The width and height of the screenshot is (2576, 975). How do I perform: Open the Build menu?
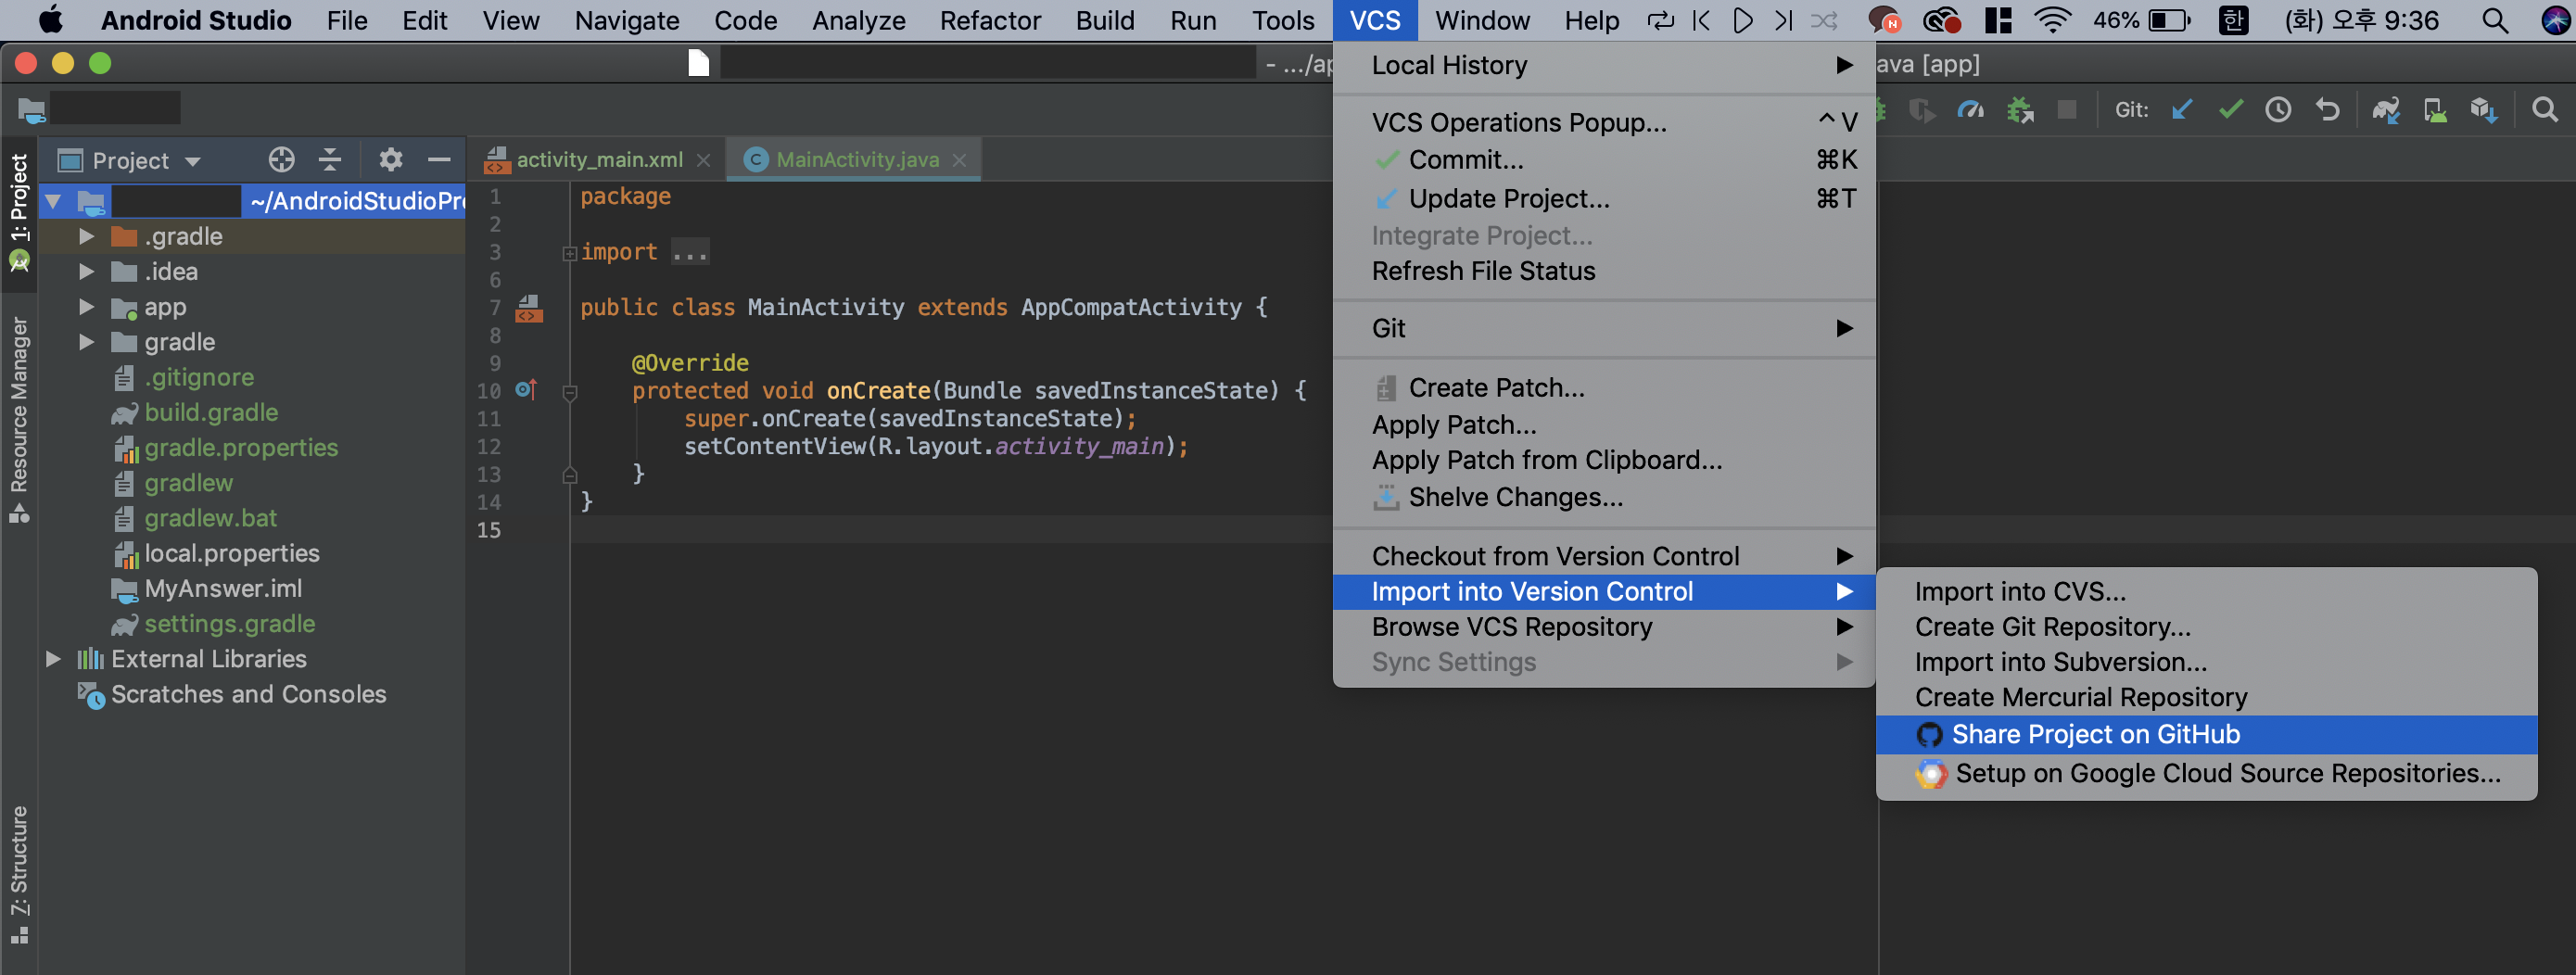1105,20
